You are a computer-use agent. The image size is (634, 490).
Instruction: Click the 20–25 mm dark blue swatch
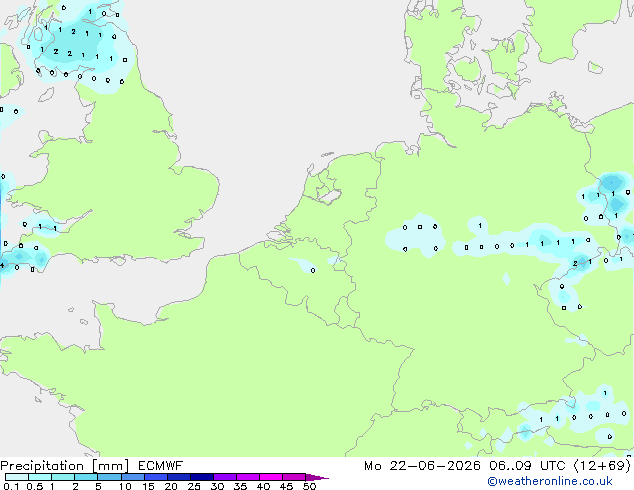coord(179,477)
